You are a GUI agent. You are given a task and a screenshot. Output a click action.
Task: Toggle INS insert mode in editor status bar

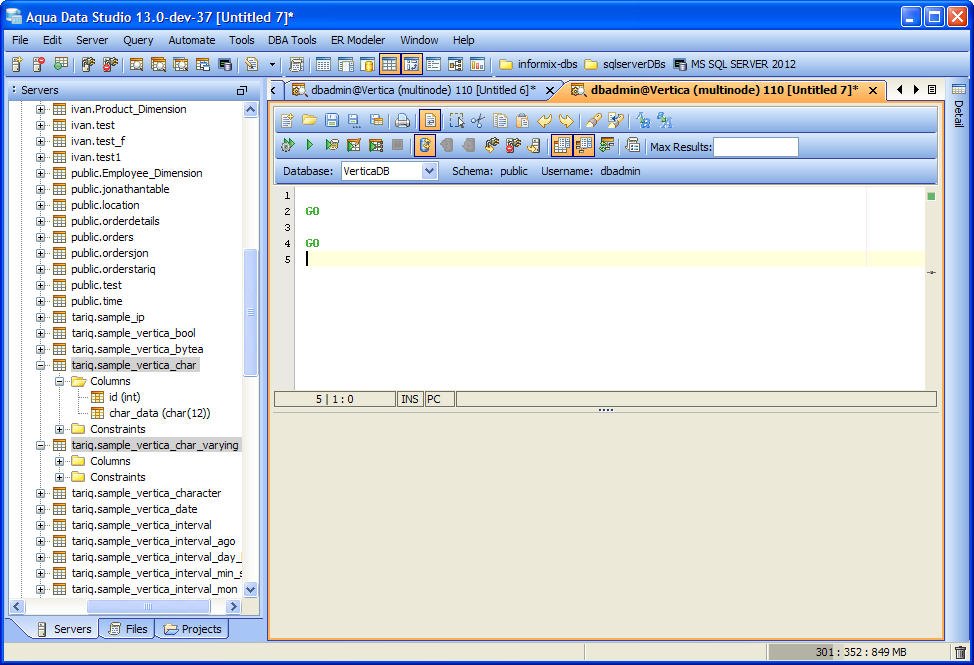410,399
